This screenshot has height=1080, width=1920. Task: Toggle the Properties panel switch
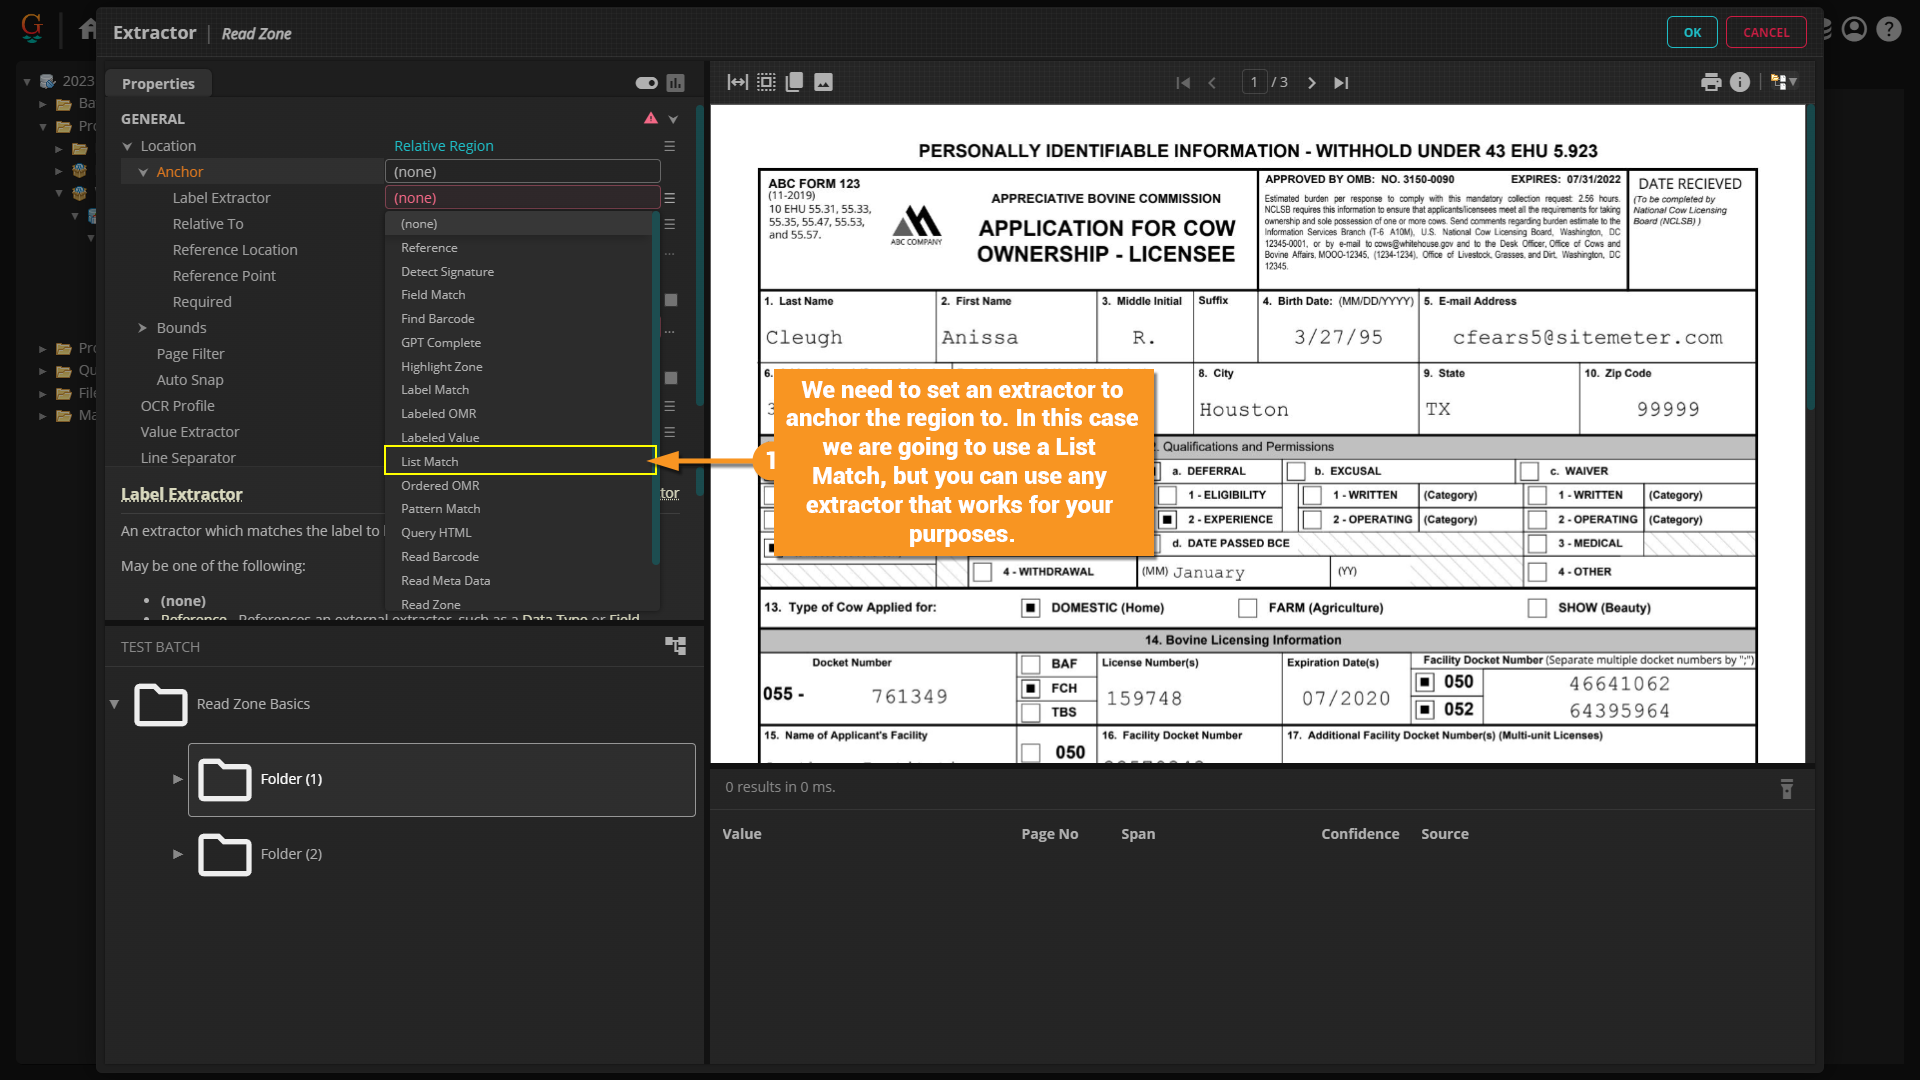tap(646, 83)
